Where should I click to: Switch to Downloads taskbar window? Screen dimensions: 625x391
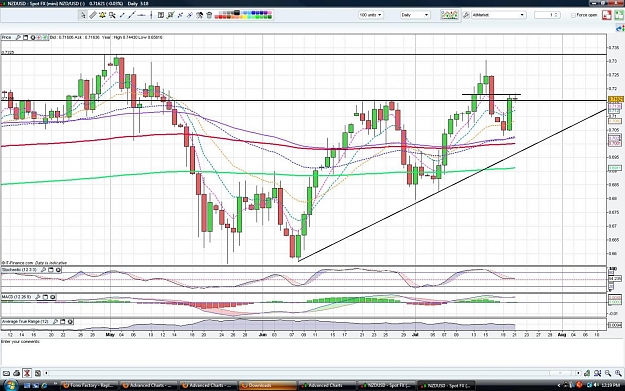tap(267, 385)
